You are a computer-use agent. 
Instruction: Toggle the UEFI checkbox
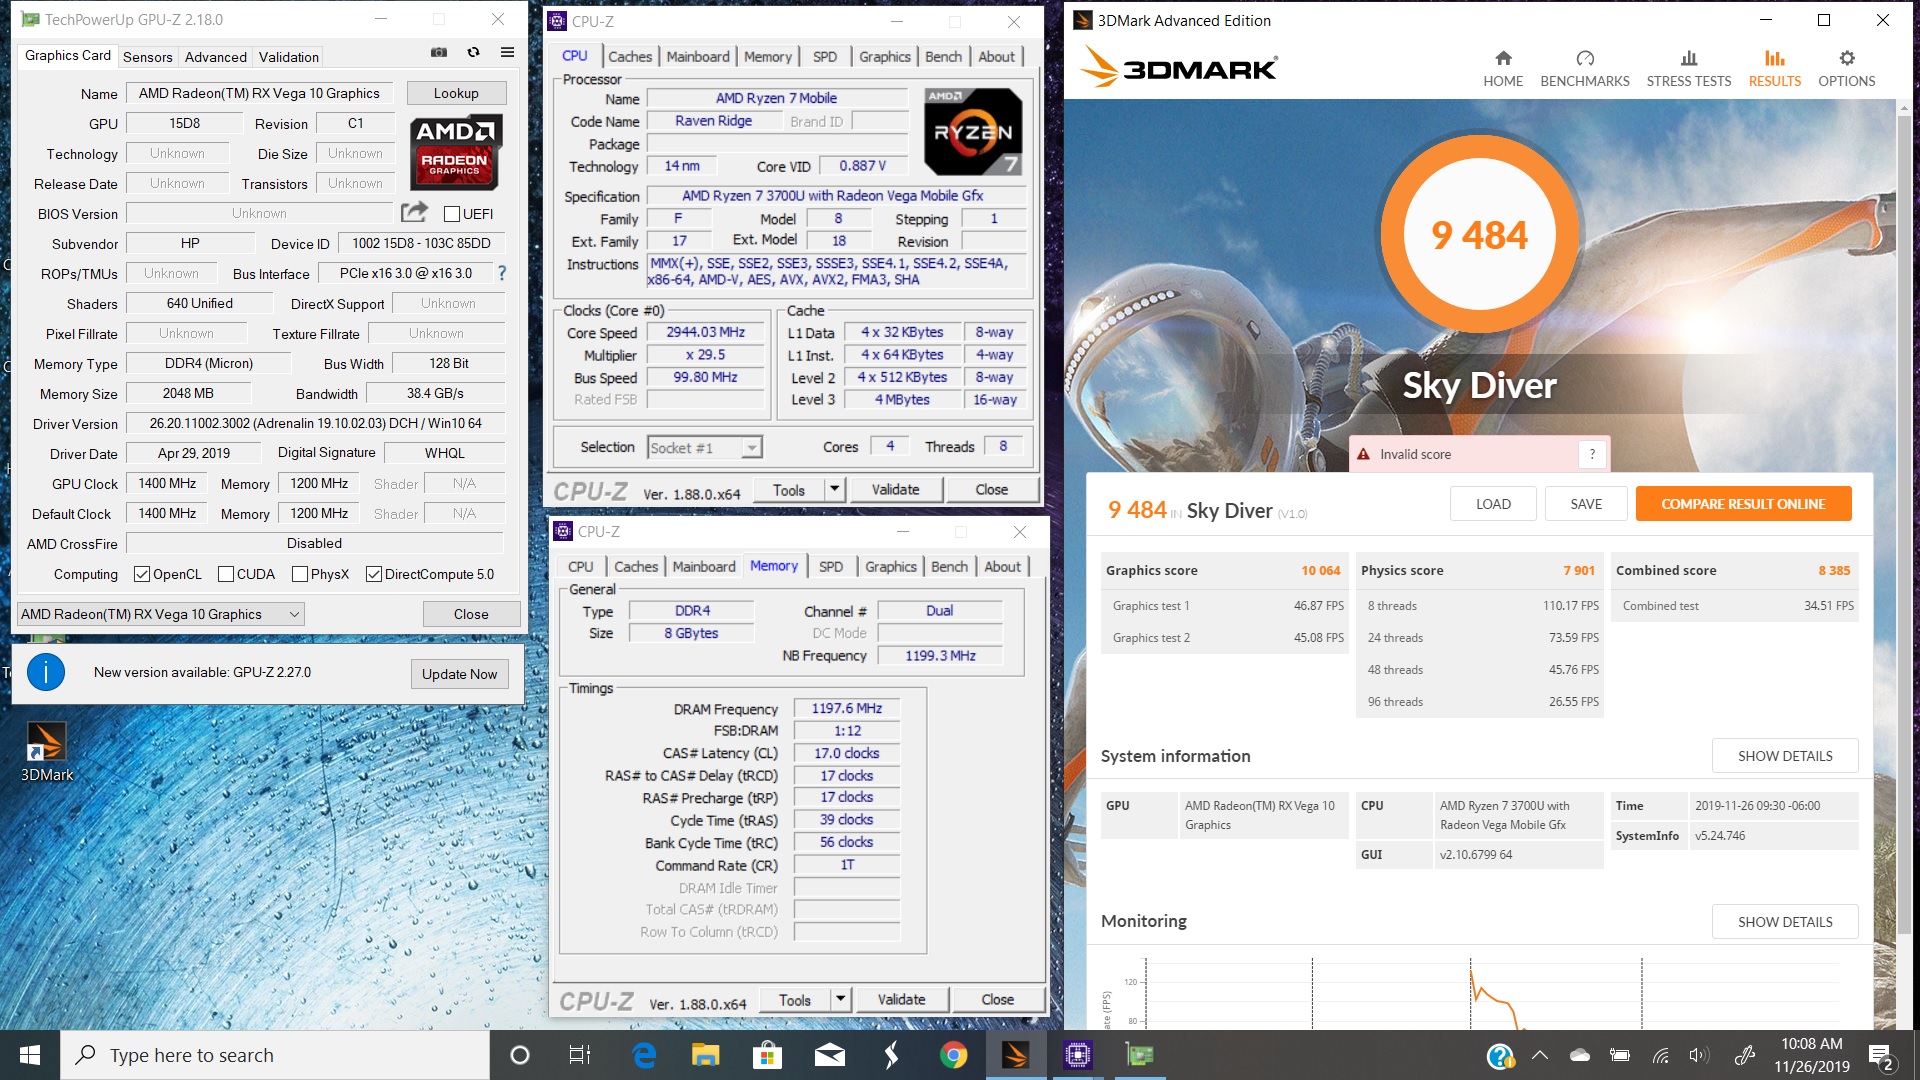pos(452,214)
